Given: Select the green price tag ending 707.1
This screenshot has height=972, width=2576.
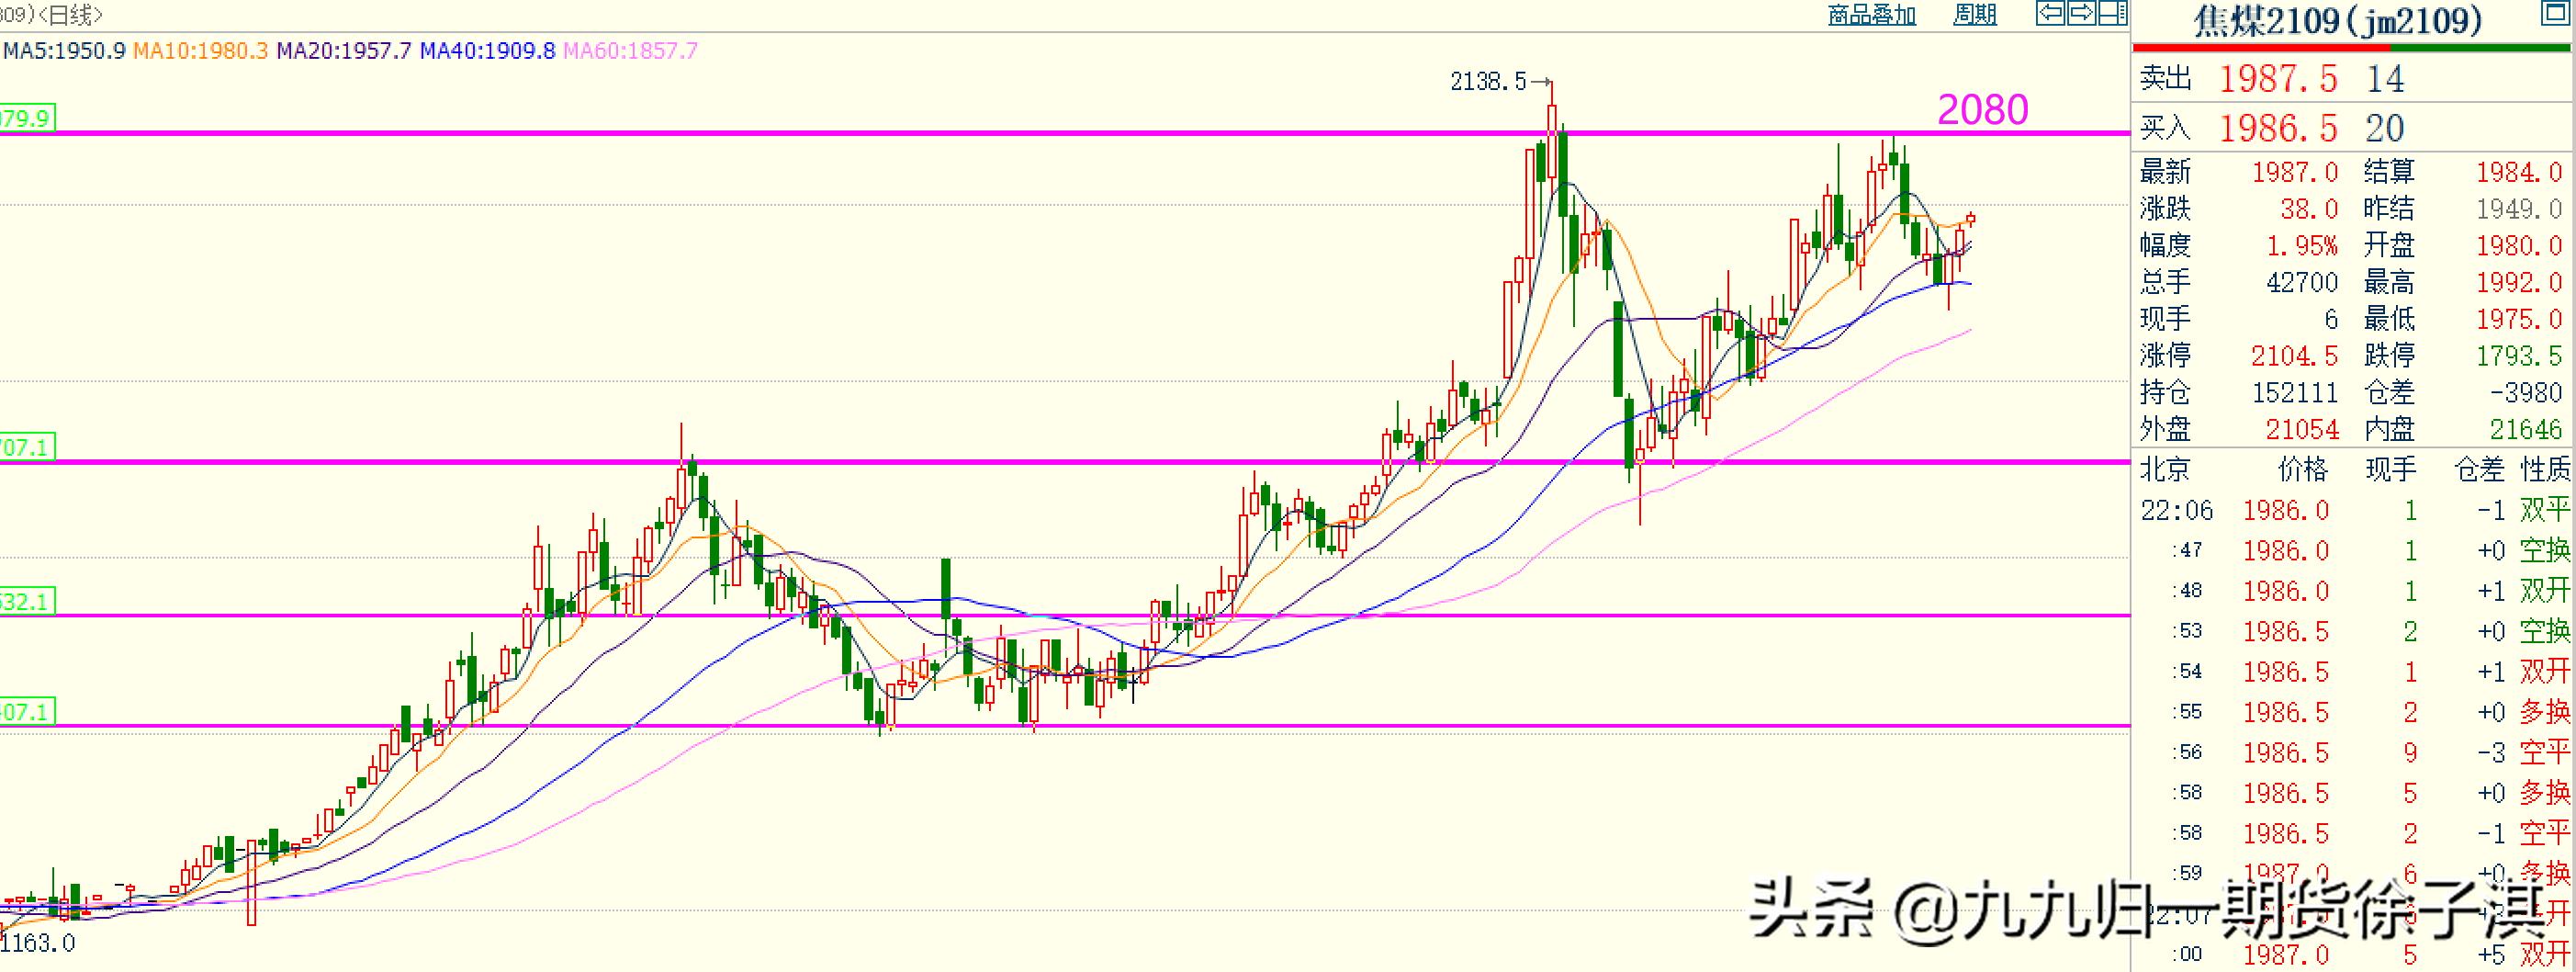Looking at the screenshot, I should tap(27, 447).
